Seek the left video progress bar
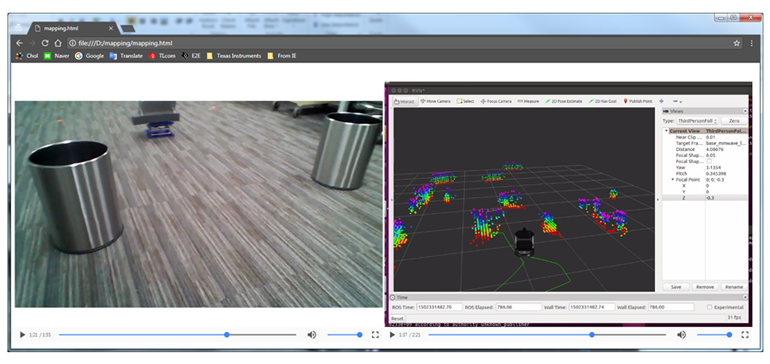This screenshot has height=364, width=770. pos(177,335)
